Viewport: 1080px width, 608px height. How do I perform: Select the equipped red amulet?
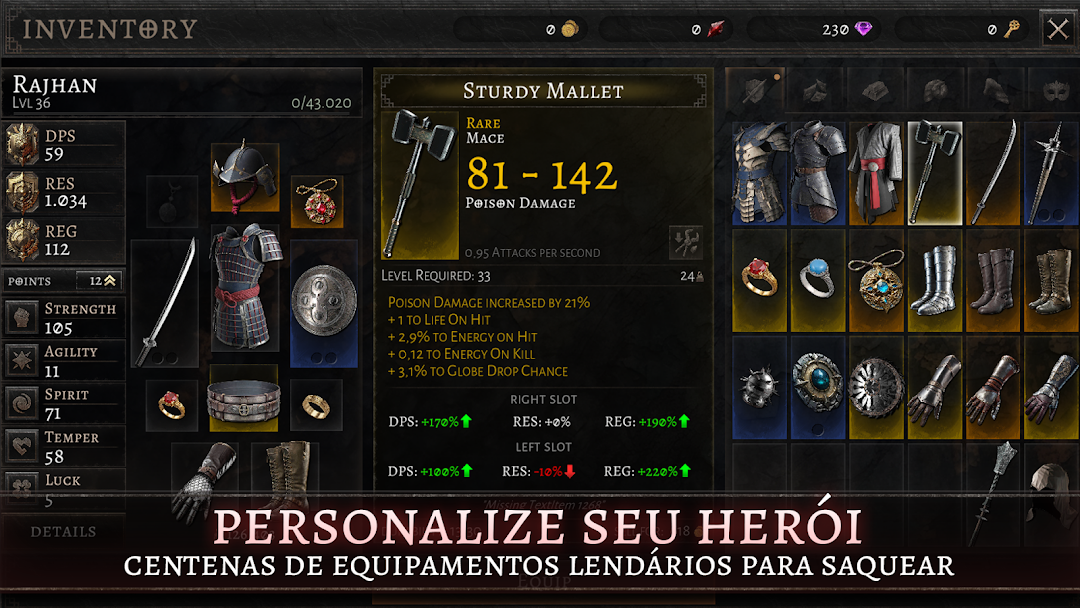(317, 202)
